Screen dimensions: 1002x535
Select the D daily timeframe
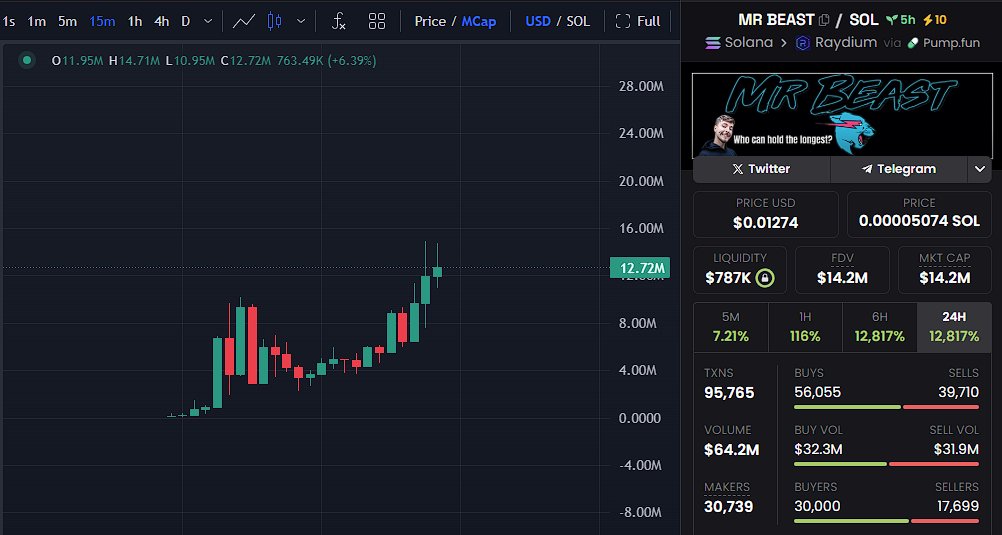pos(185,21)
